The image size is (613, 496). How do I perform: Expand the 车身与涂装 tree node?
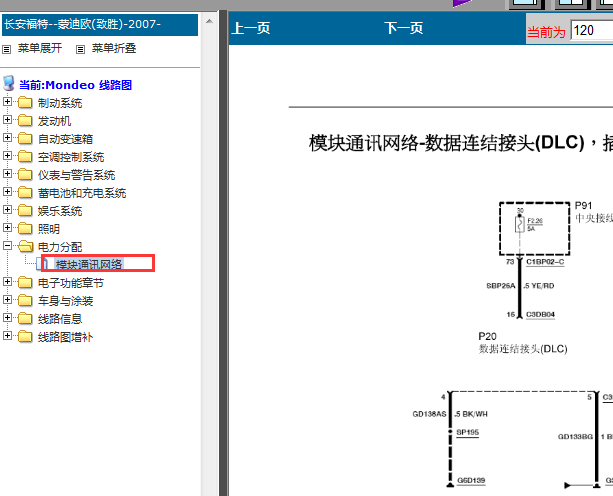click(7, 299)
